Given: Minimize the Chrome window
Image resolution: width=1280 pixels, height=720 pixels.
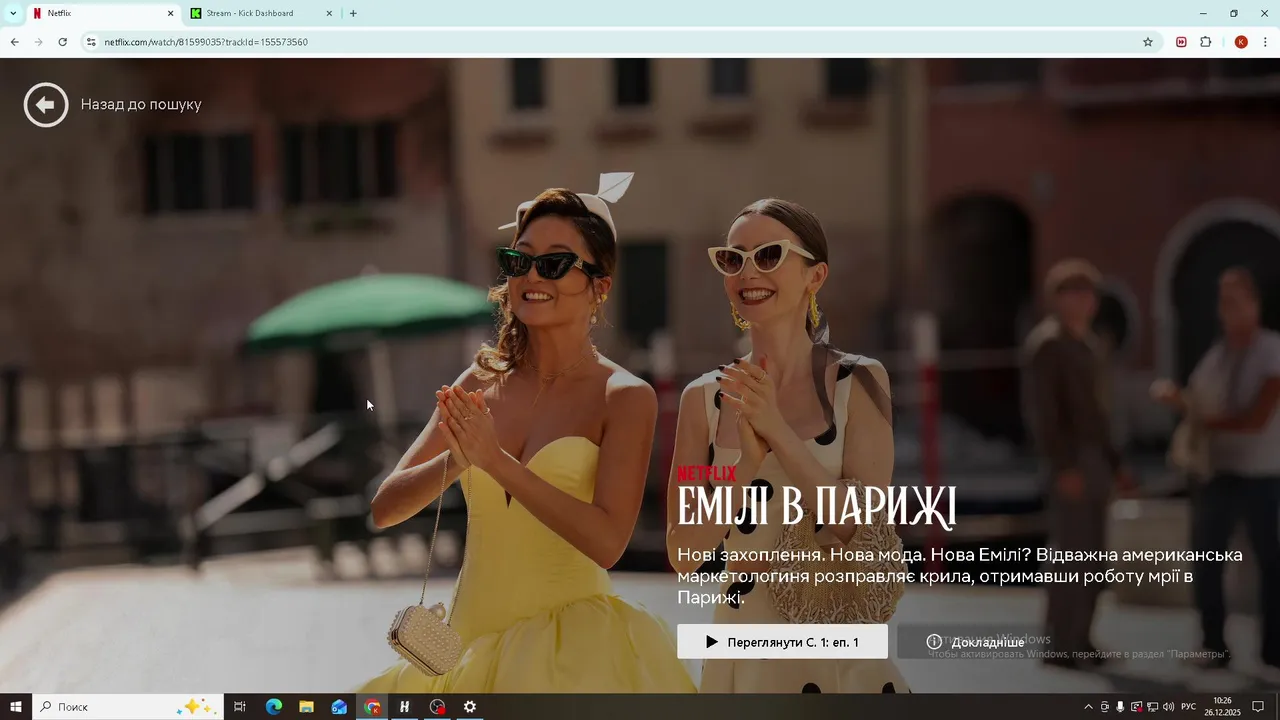Looking at the screenshot, I should (1203, 14).
